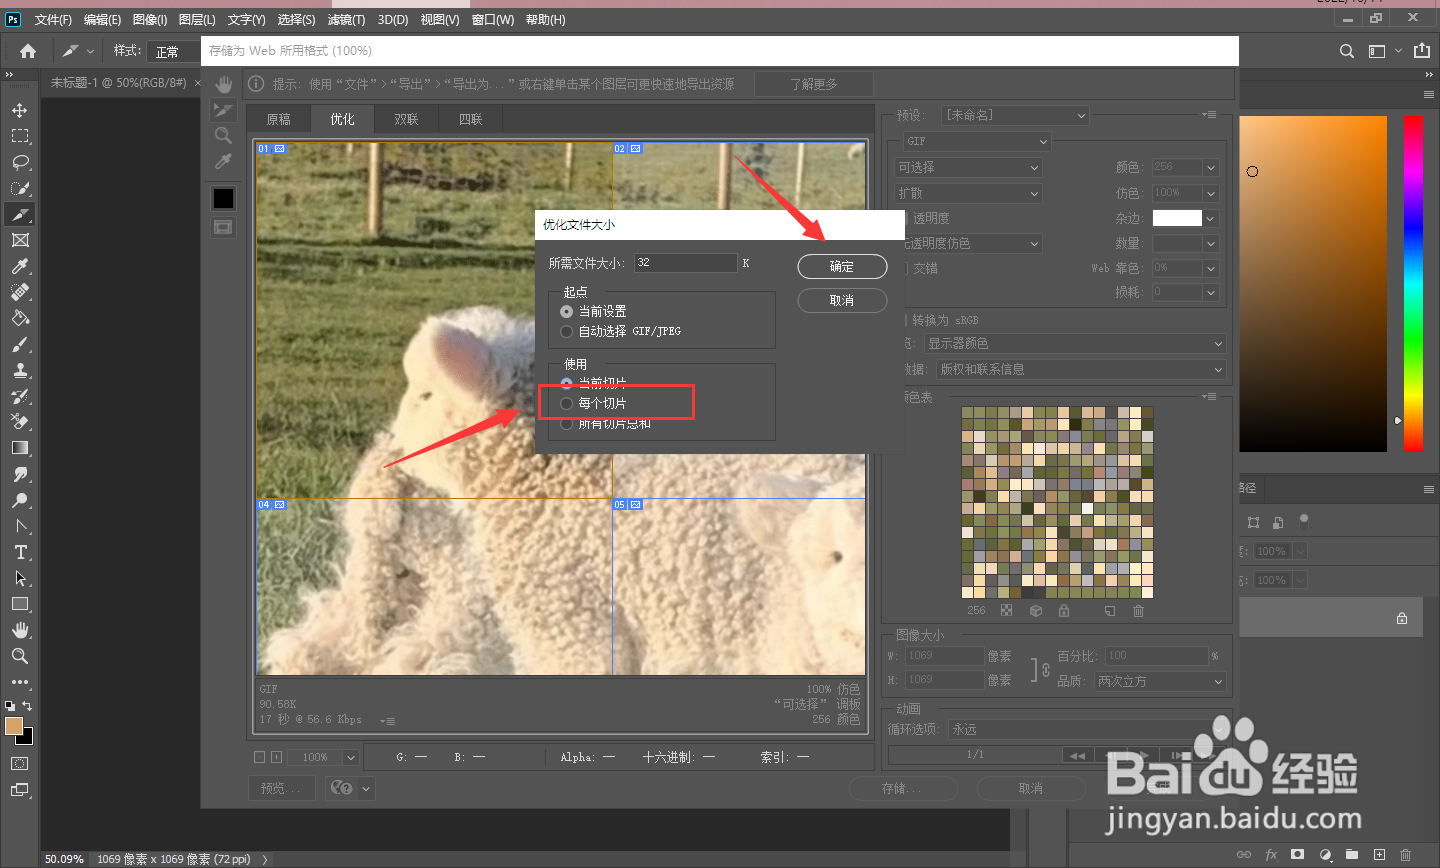Select the main toolbar Eyedropper tool
Screen dimensions: 1440x868
(20, 266)
